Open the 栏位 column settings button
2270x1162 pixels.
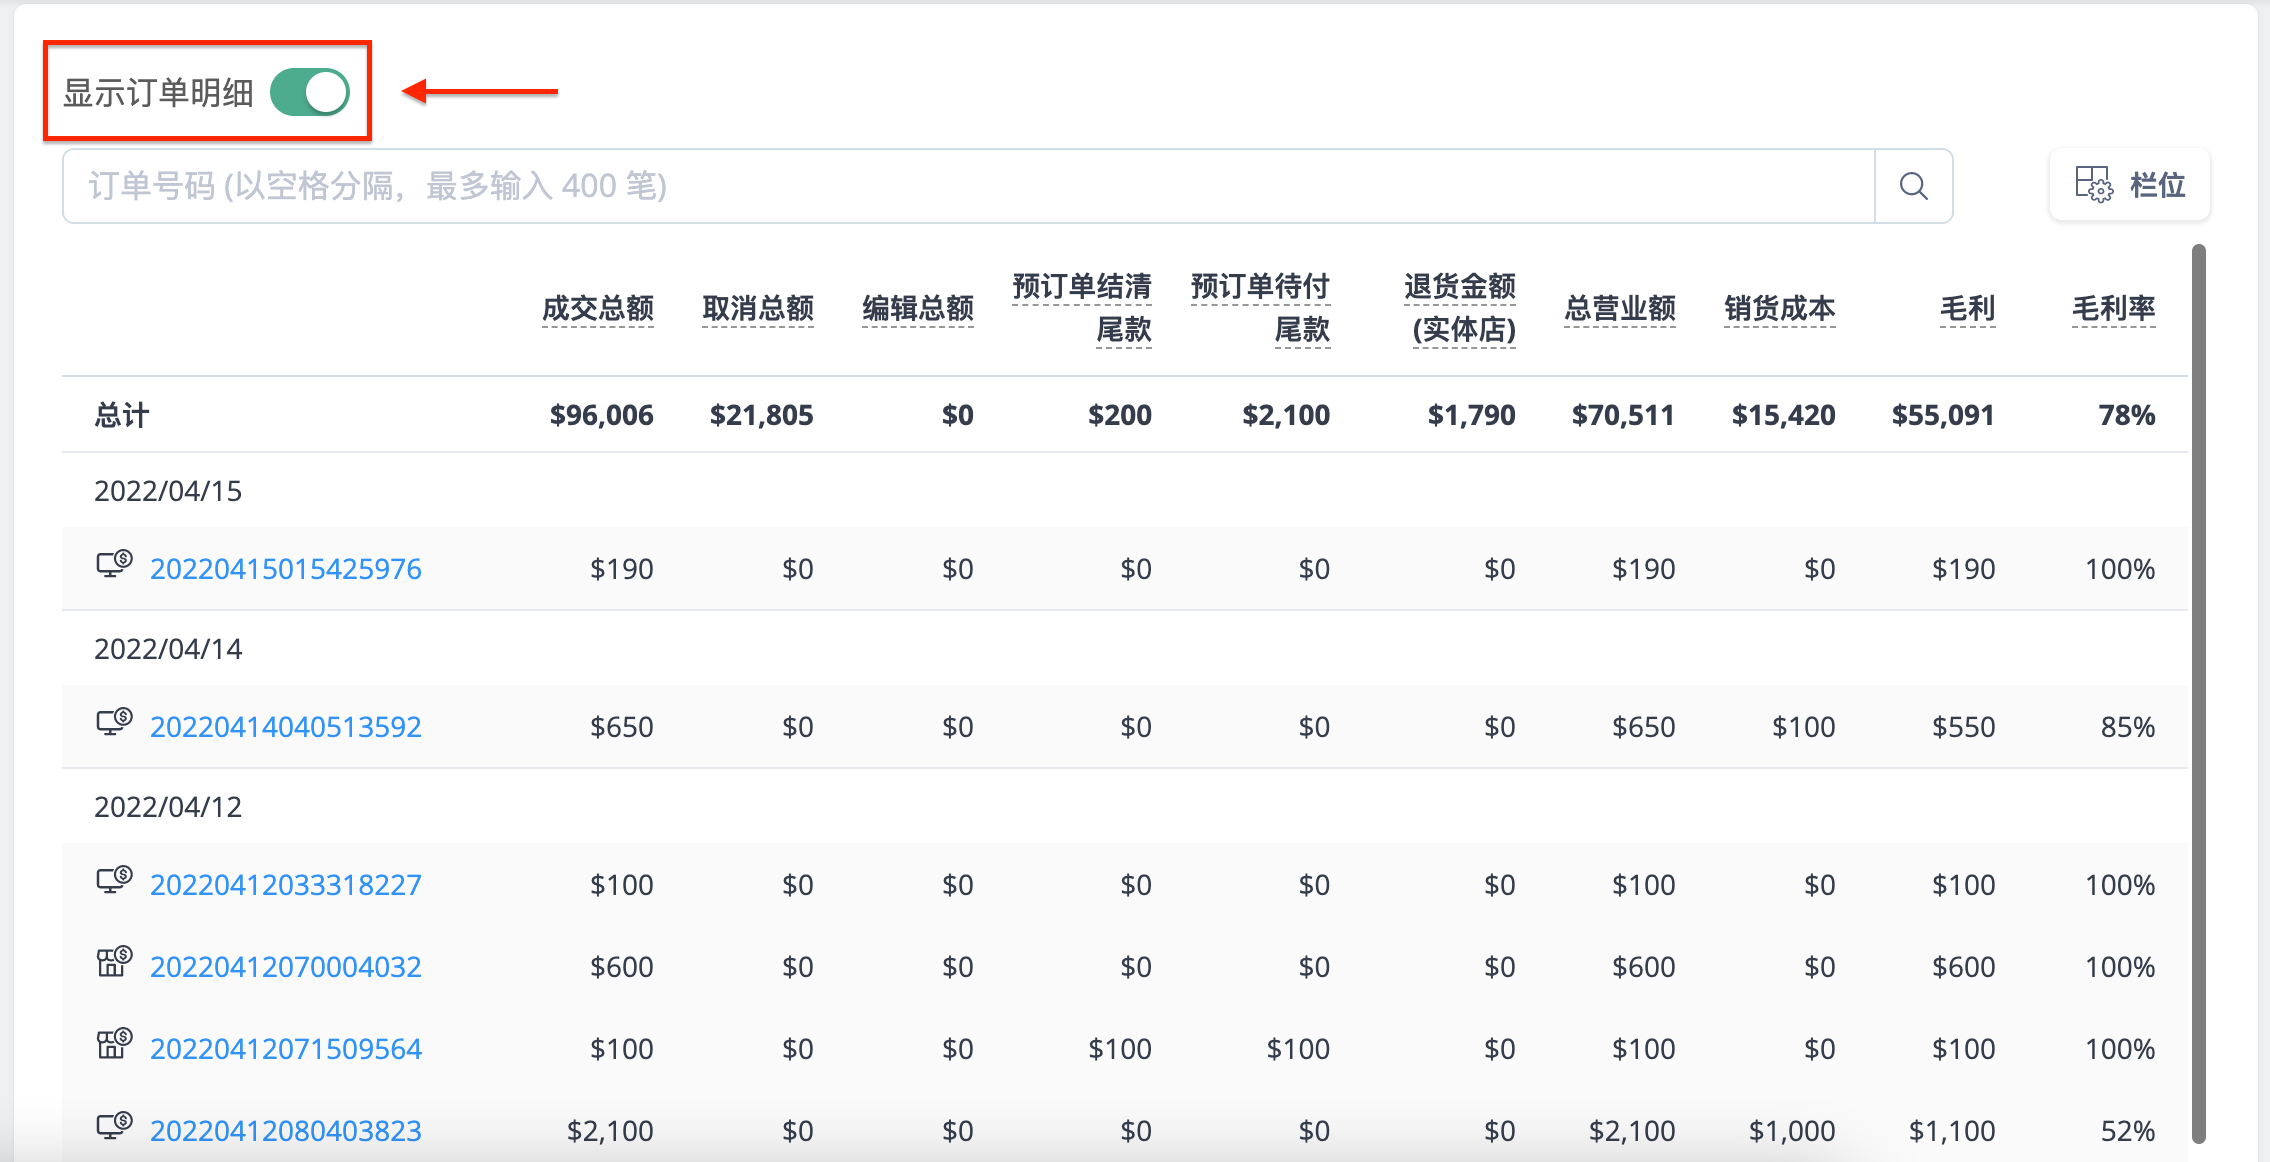click(2130, 185)
